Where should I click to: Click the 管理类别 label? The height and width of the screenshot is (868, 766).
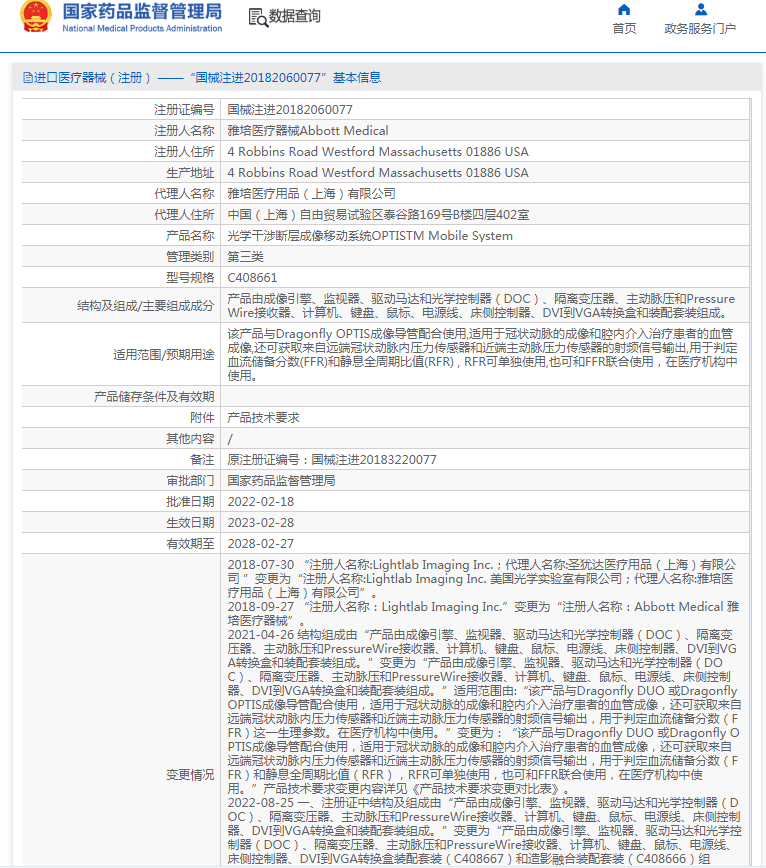190,257
